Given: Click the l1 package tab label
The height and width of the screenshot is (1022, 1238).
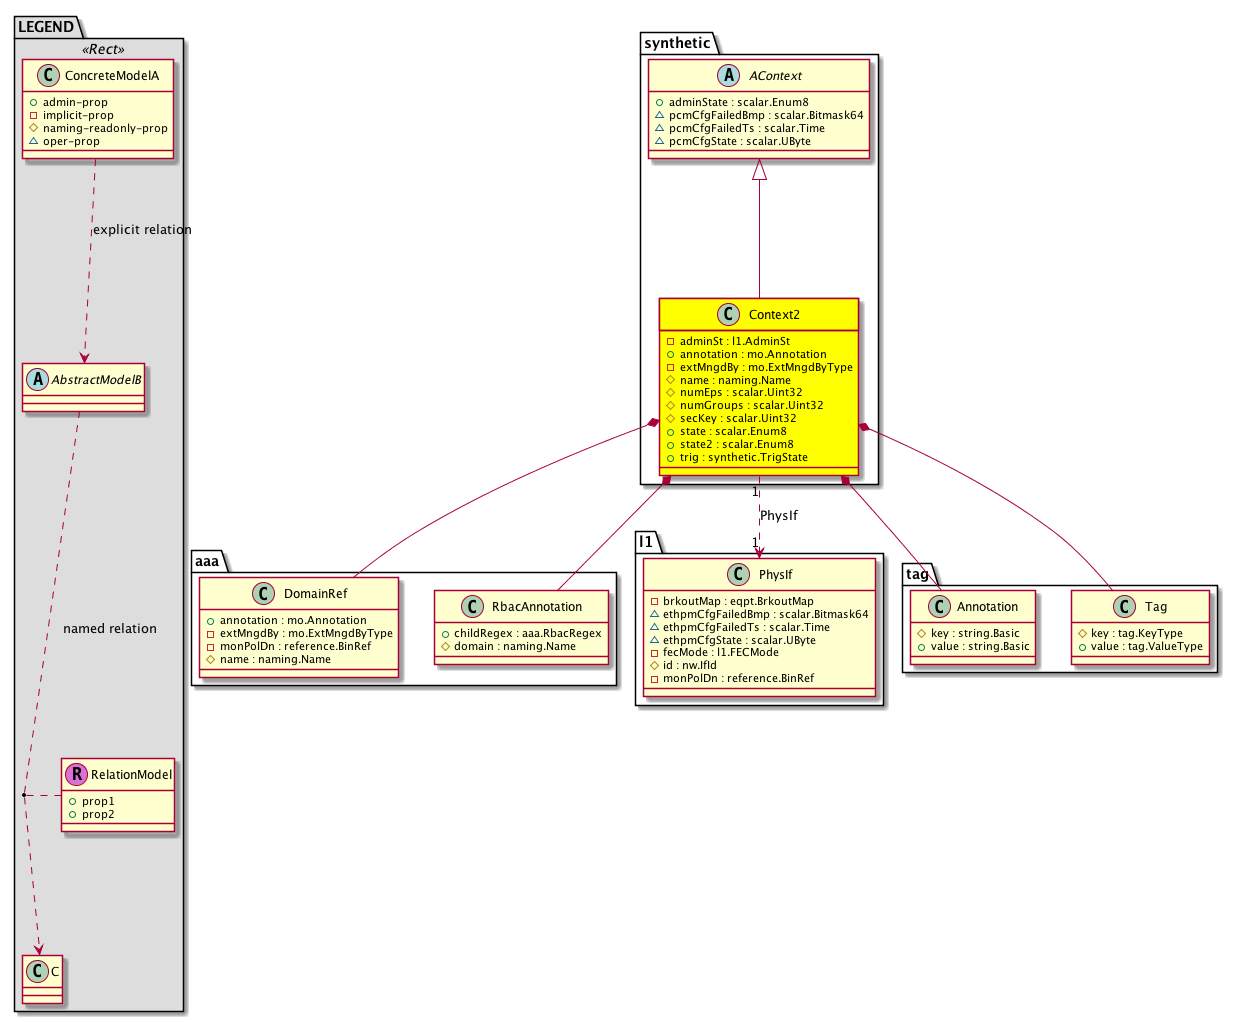Looking at the screenshot, I should (646, 542).
